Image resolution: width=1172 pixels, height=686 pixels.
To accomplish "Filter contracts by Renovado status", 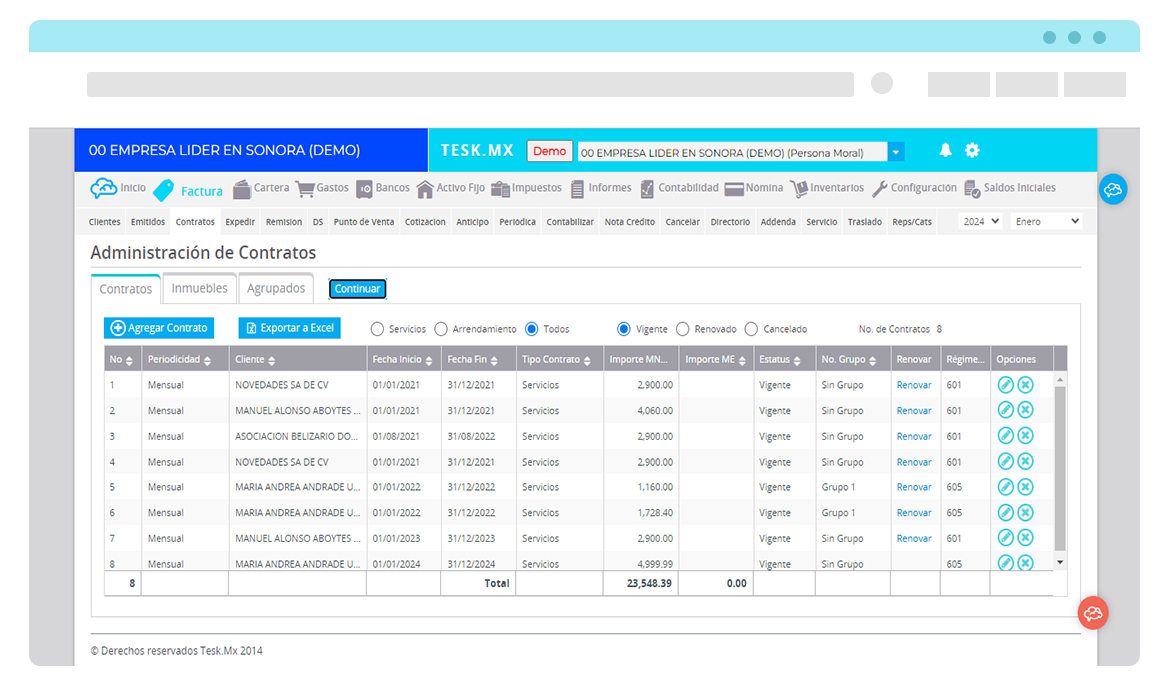I will (x=682, y=328).
